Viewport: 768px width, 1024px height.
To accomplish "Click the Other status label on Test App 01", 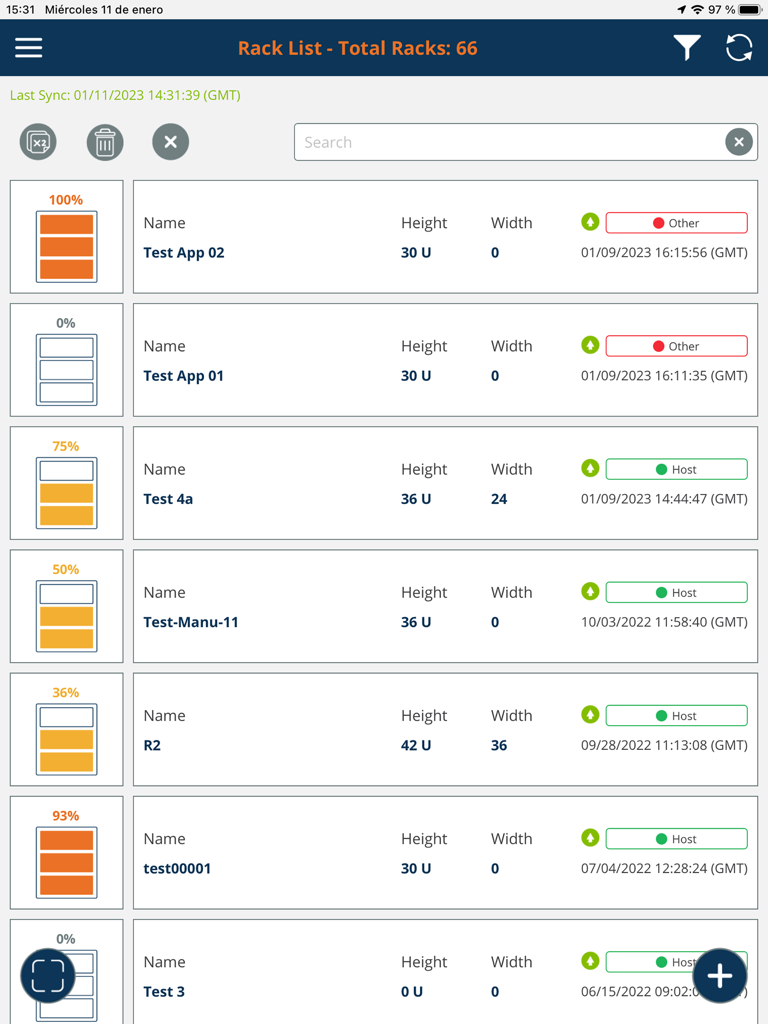I will 676,345.
